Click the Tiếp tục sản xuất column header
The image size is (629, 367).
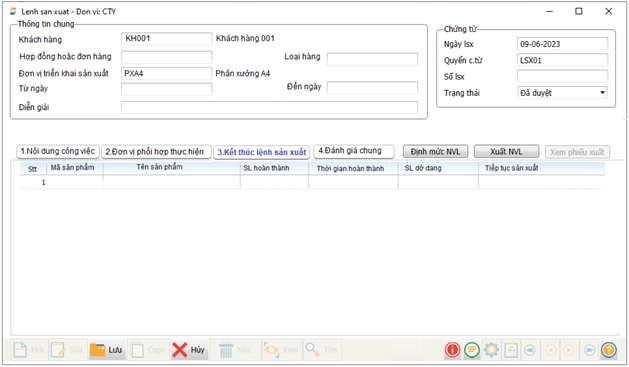542,168
